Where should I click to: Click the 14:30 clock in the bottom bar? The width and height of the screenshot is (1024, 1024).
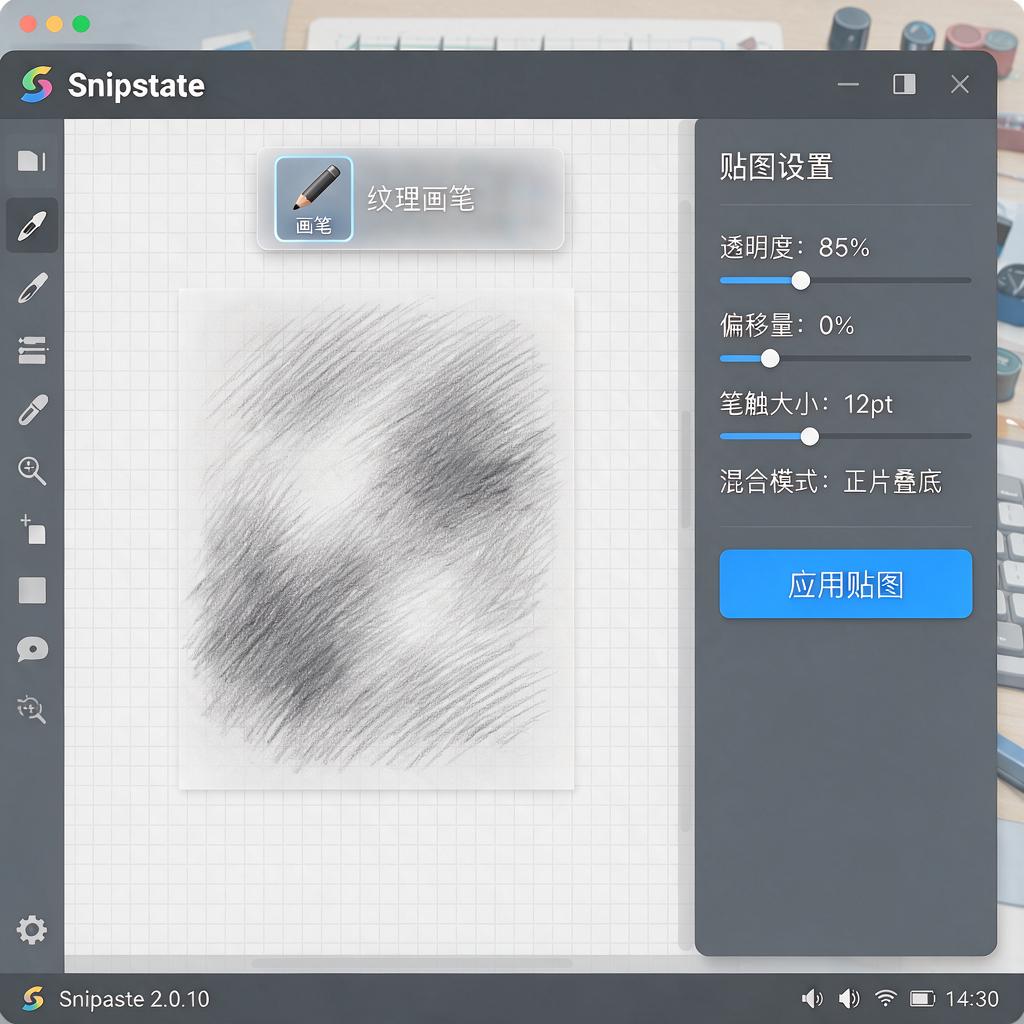(972, 999)
